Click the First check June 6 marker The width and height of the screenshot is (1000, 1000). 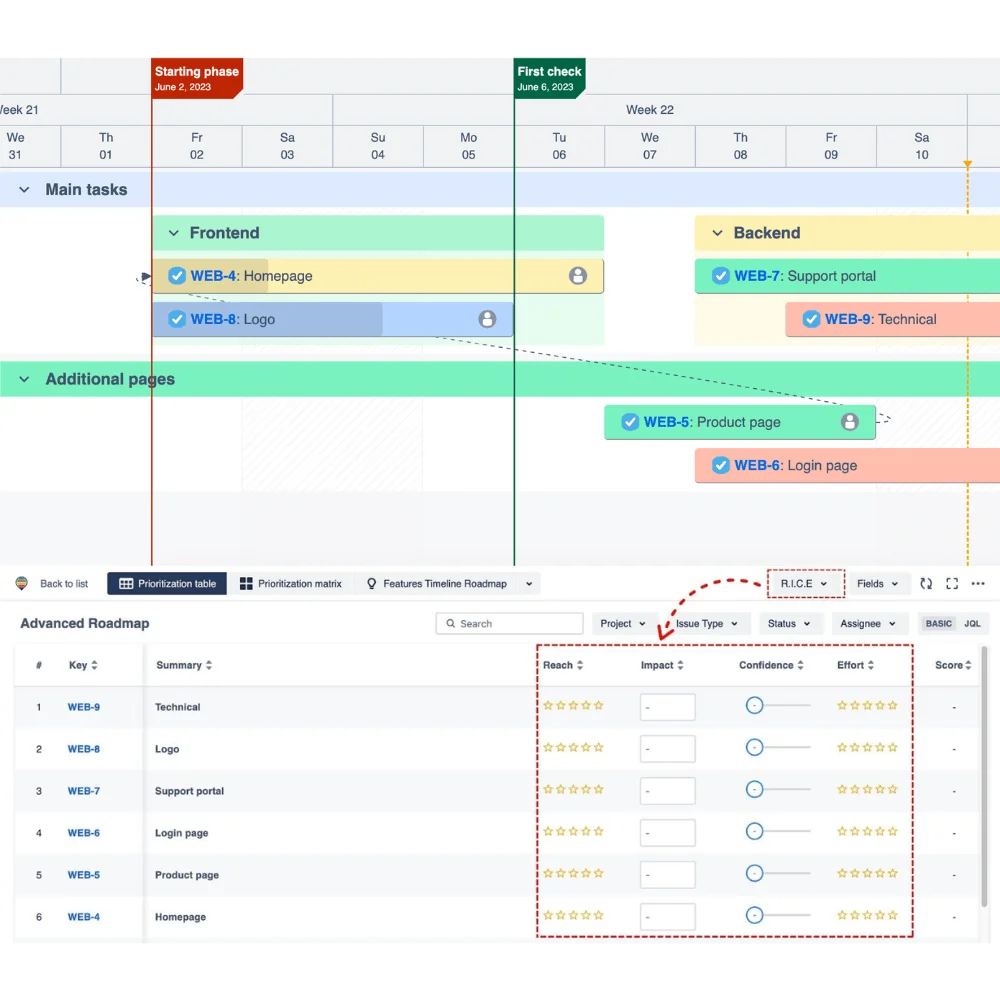[x=549, y=78]
